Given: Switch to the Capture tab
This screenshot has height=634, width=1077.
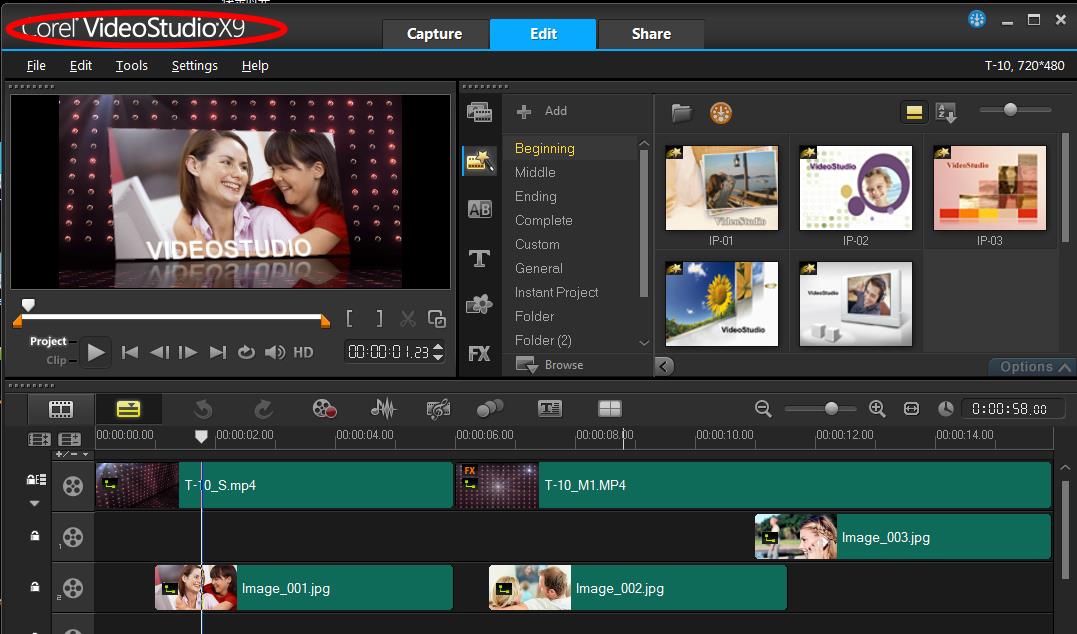Looking at the screenshot, I should pyautogui.click(x=434, y=34).
